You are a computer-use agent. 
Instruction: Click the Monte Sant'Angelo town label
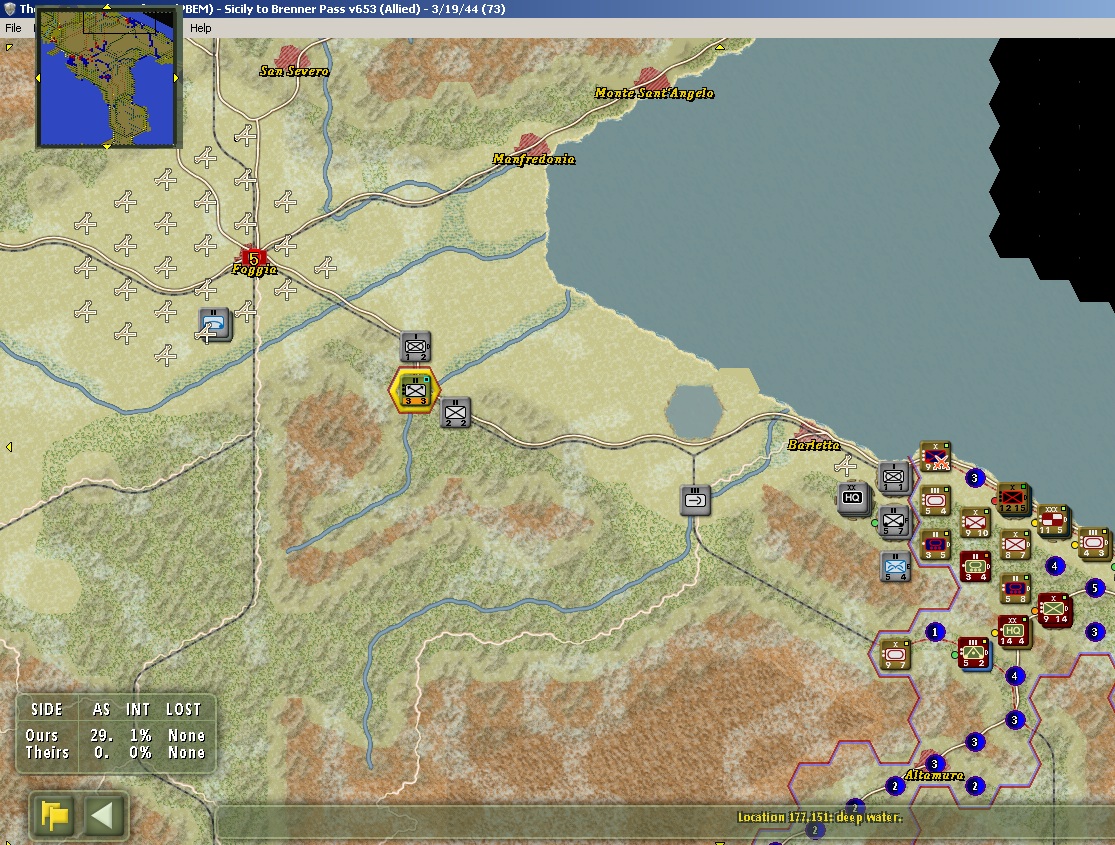(653, 93)
